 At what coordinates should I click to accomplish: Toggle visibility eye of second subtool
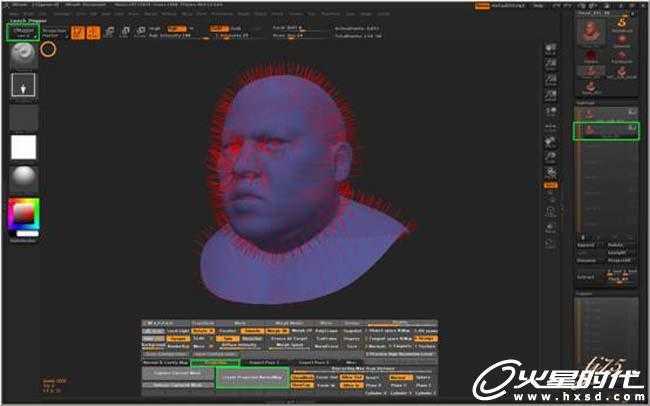(632, 128)
